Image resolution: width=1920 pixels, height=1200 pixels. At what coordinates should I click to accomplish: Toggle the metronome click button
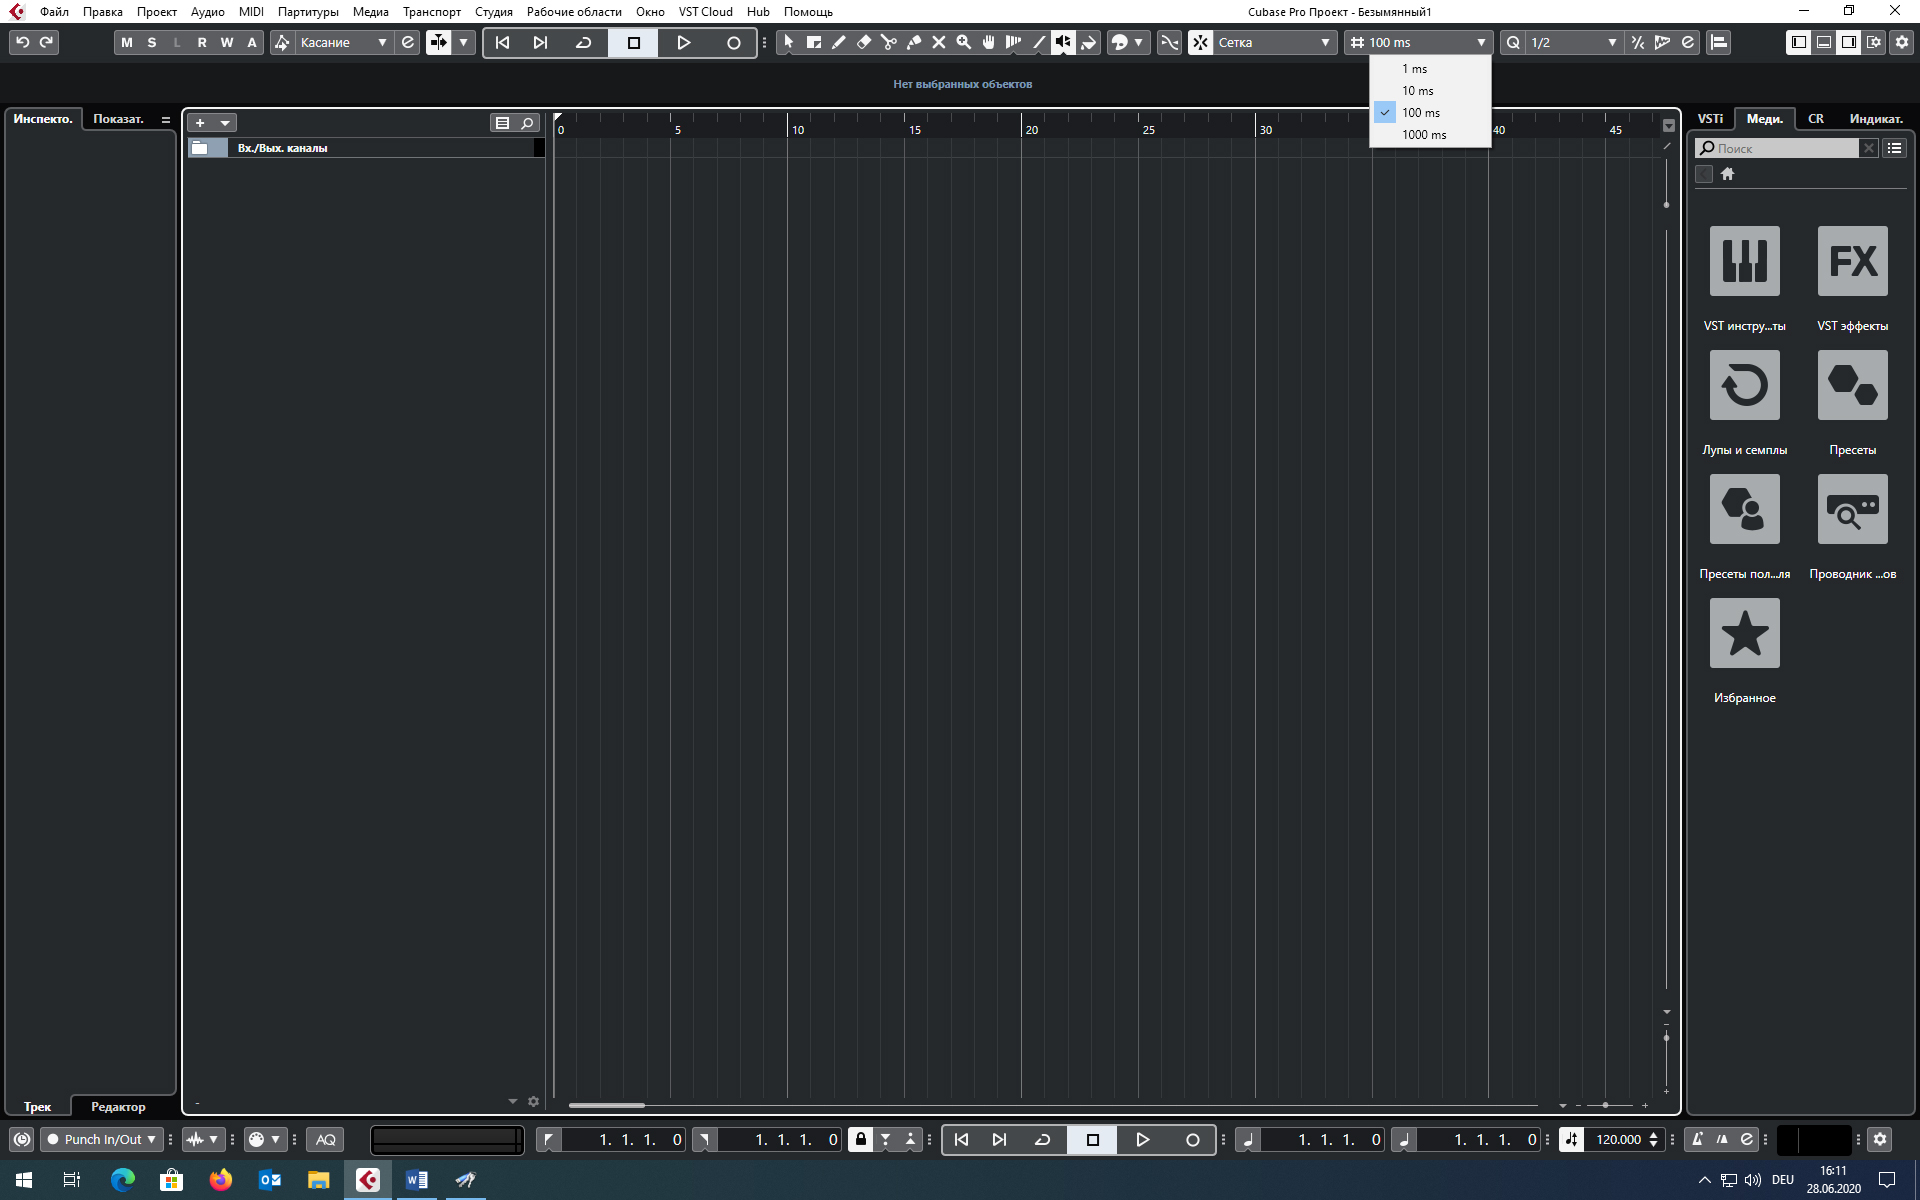point(1697,1139)
